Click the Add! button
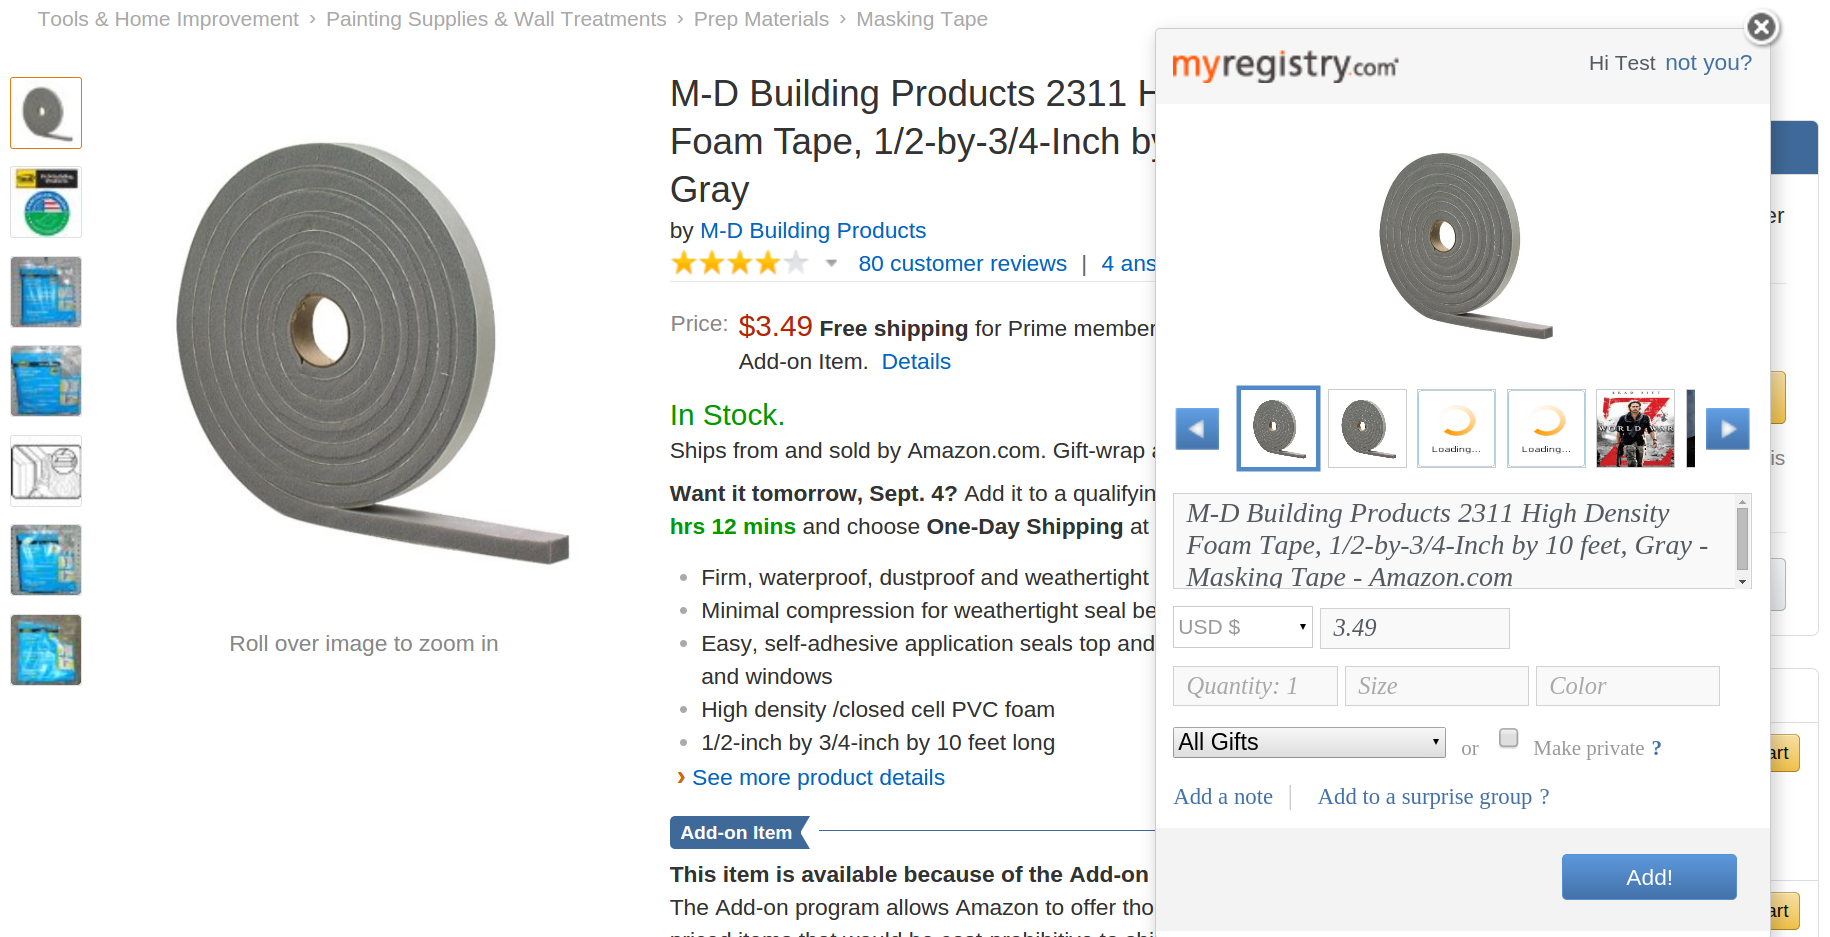Viewport: 1830px width, 937px height. point(1649,877)
